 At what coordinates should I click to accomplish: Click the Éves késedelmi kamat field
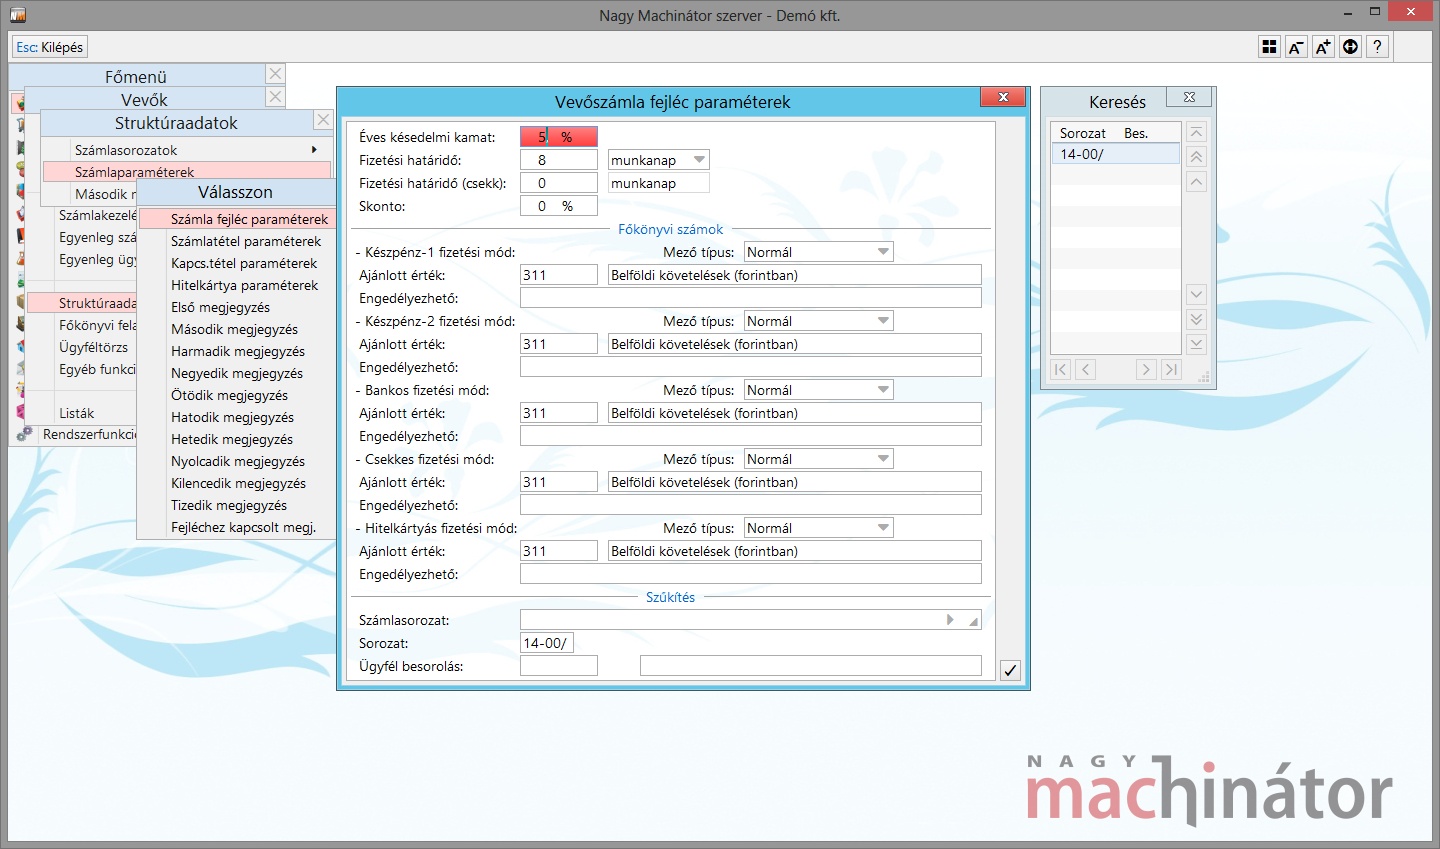(x=559, y=137)
